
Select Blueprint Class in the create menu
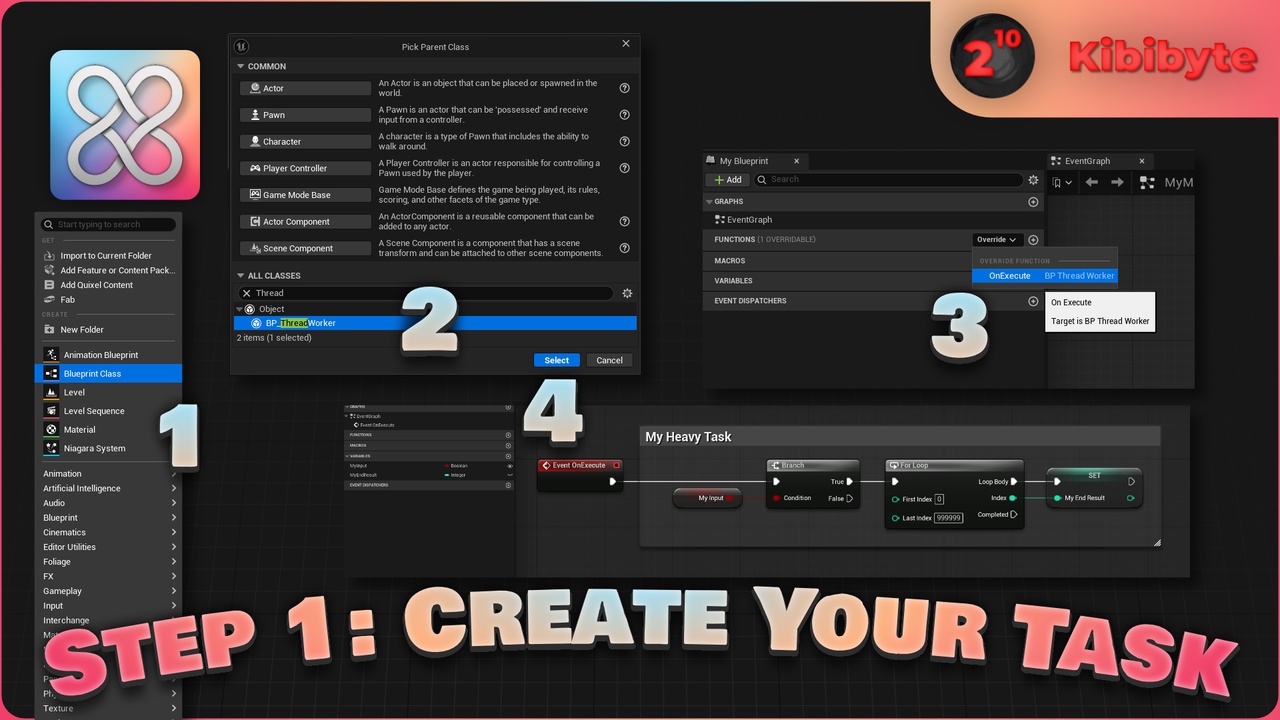tap(108, 373)
